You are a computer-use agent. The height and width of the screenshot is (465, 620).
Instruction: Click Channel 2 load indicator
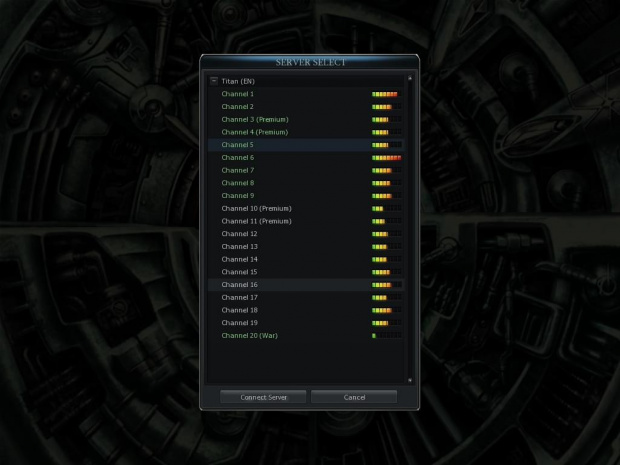[x=387, y=107]
